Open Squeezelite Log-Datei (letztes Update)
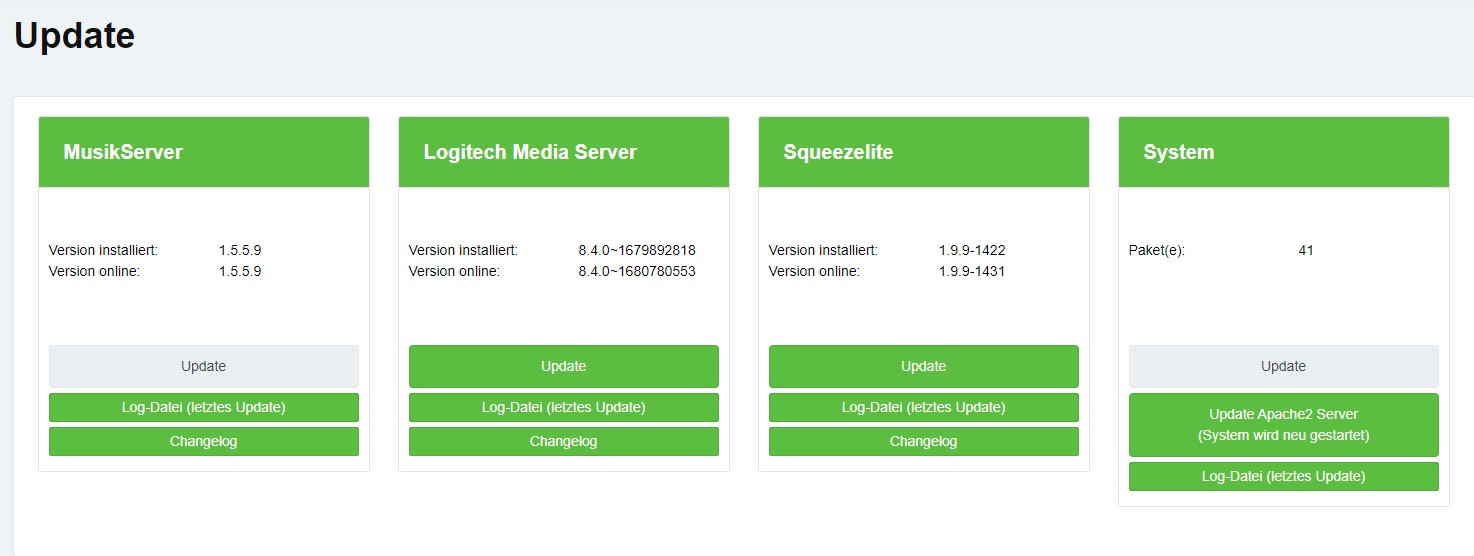 tap(924, 407)
